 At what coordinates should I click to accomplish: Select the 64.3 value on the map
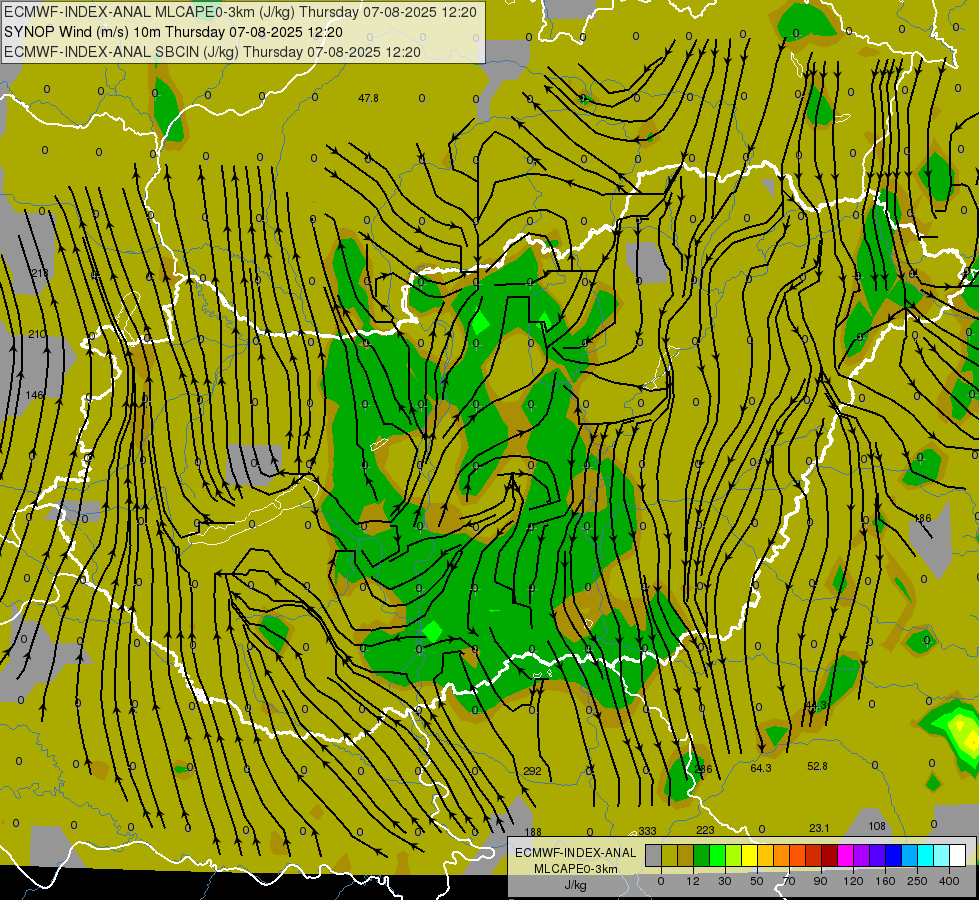pyautogui.click(x=760, y=768)
